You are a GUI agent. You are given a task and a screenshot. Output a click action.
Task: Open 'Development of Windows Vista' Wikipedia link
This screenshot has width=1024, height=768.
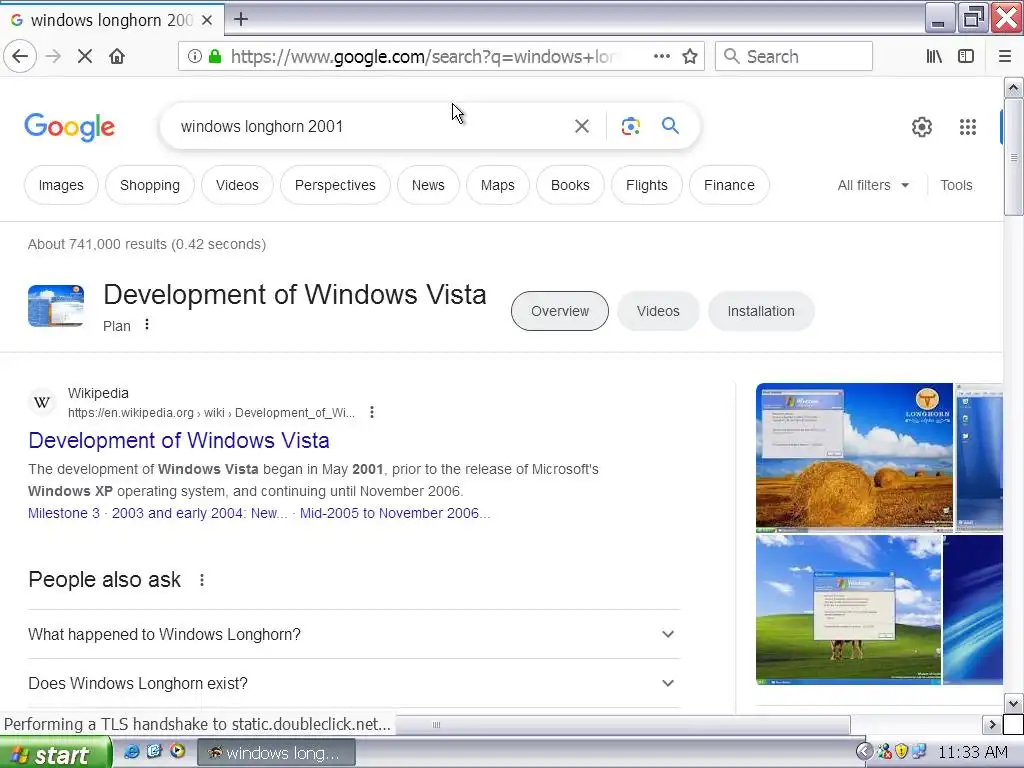[178, 440]
